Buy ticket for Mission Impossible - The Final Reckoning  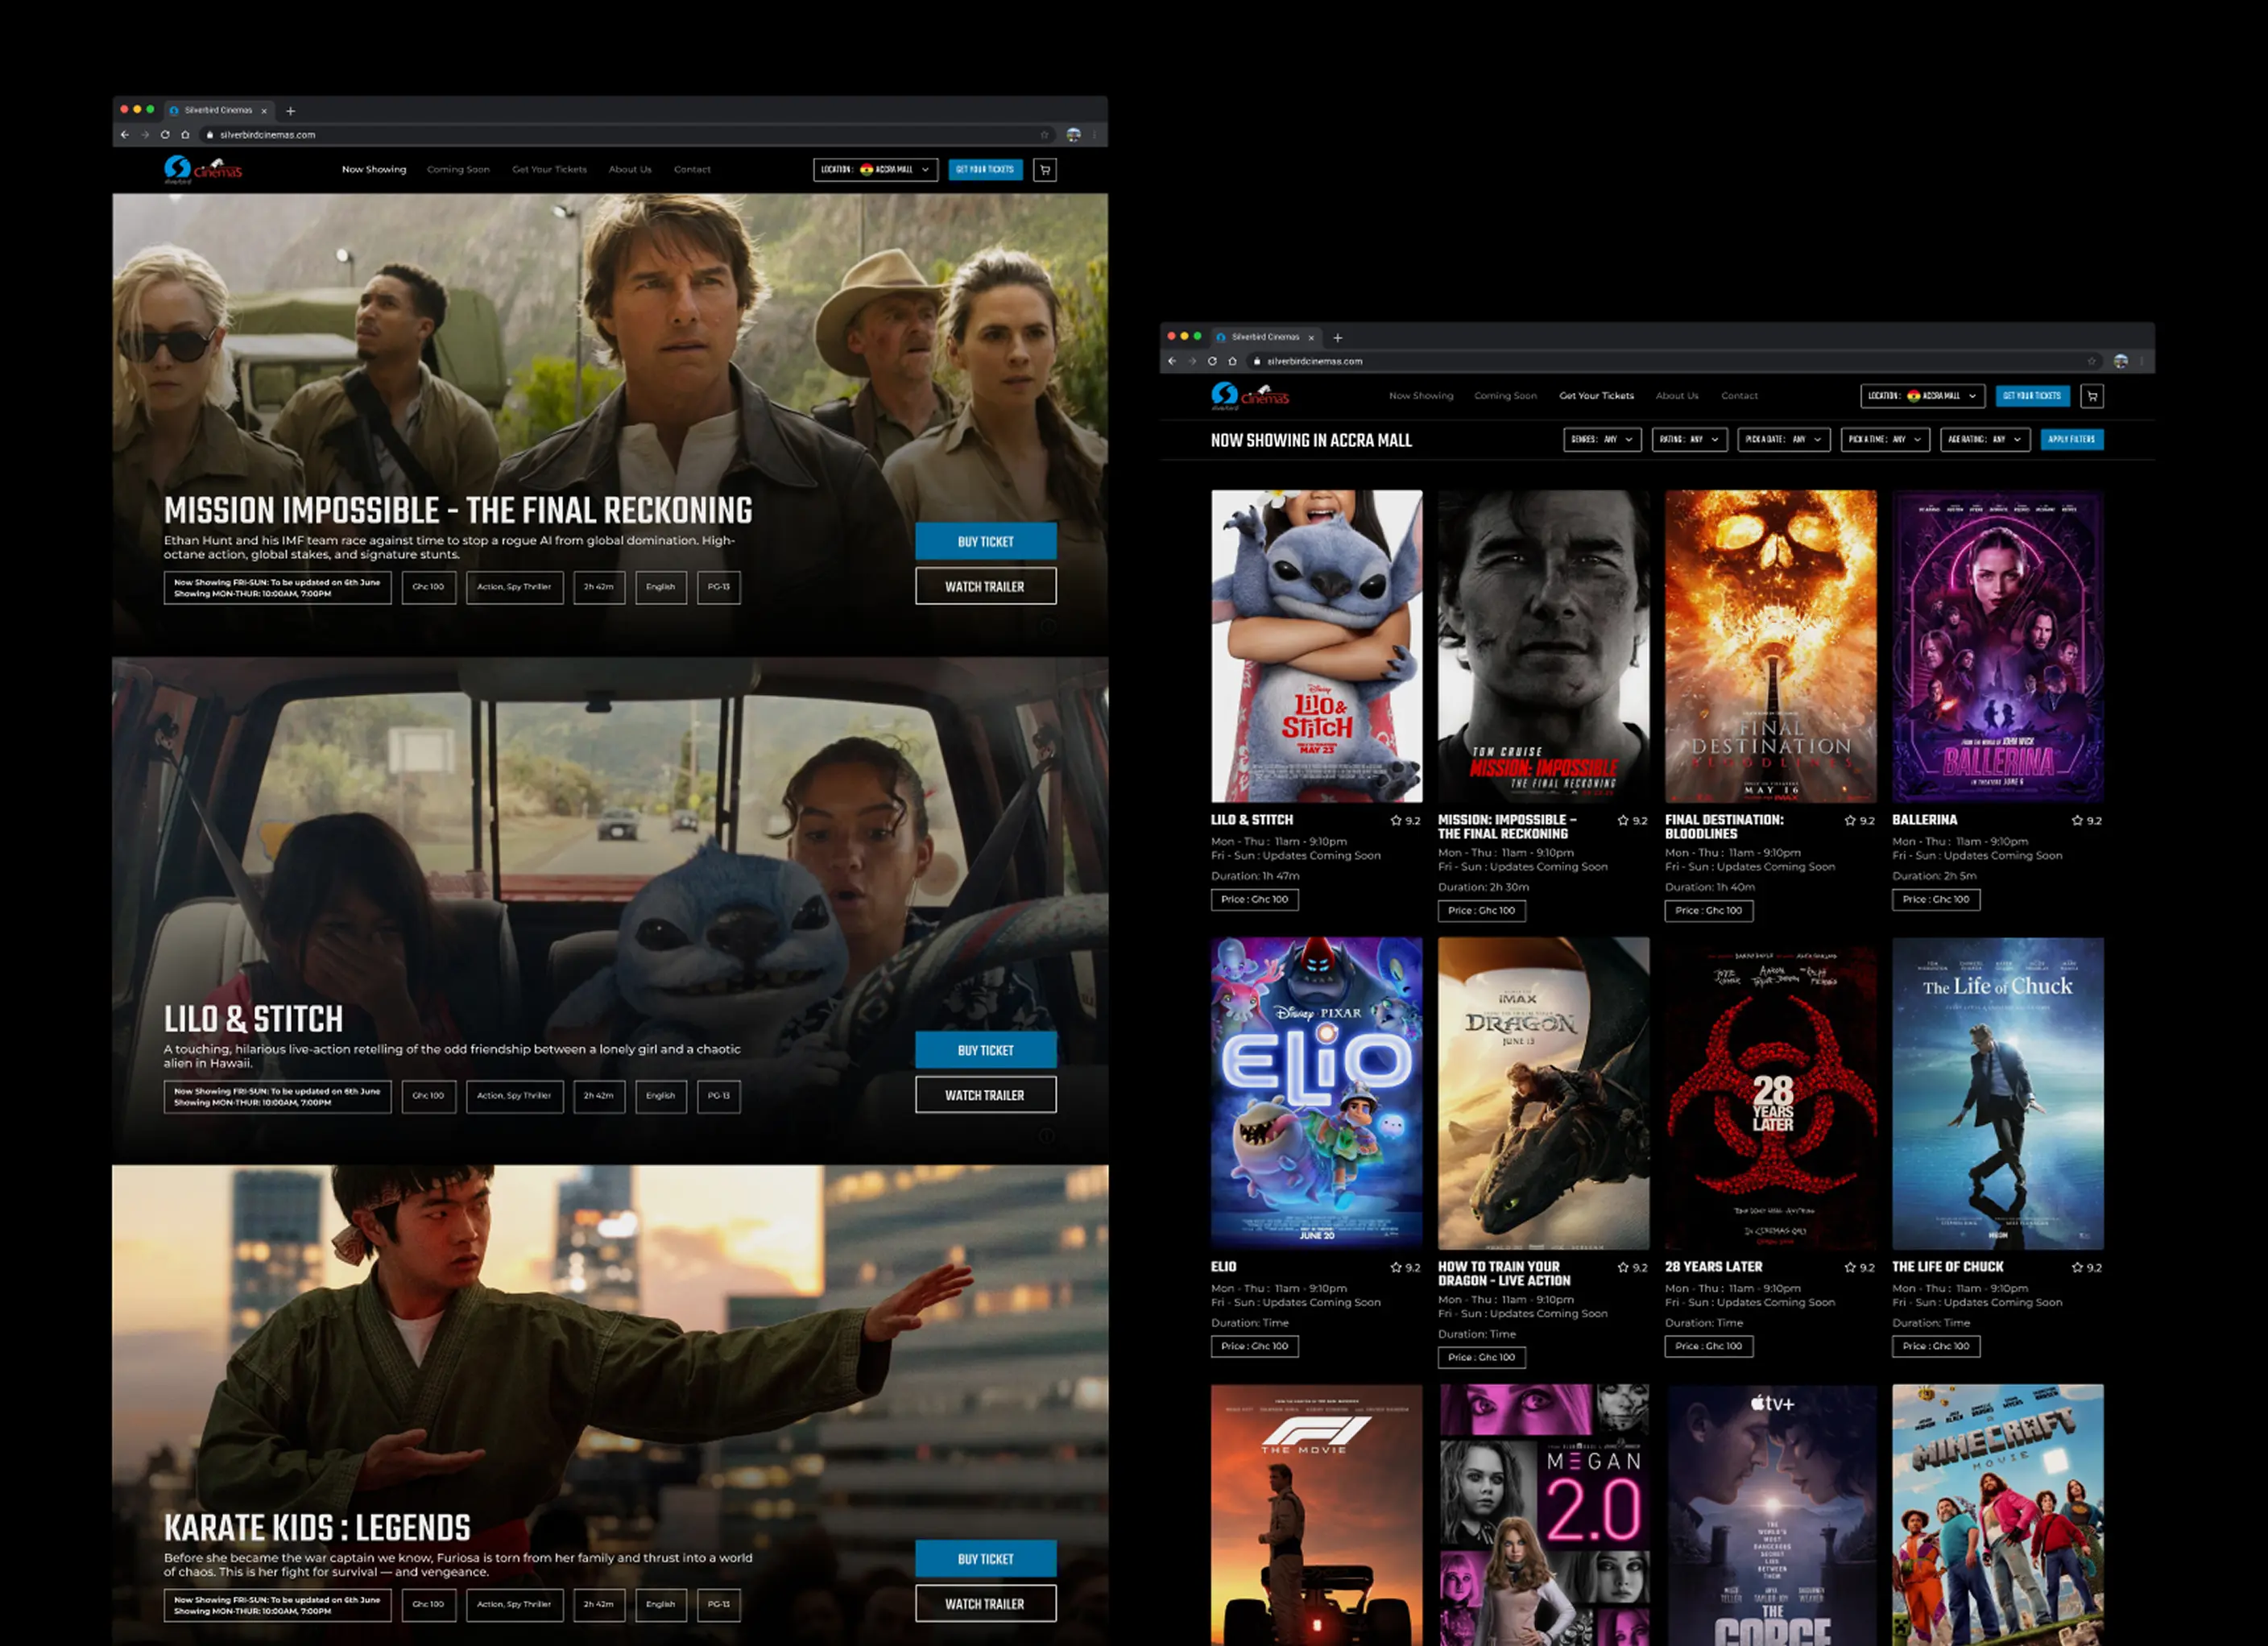(986, 541)
